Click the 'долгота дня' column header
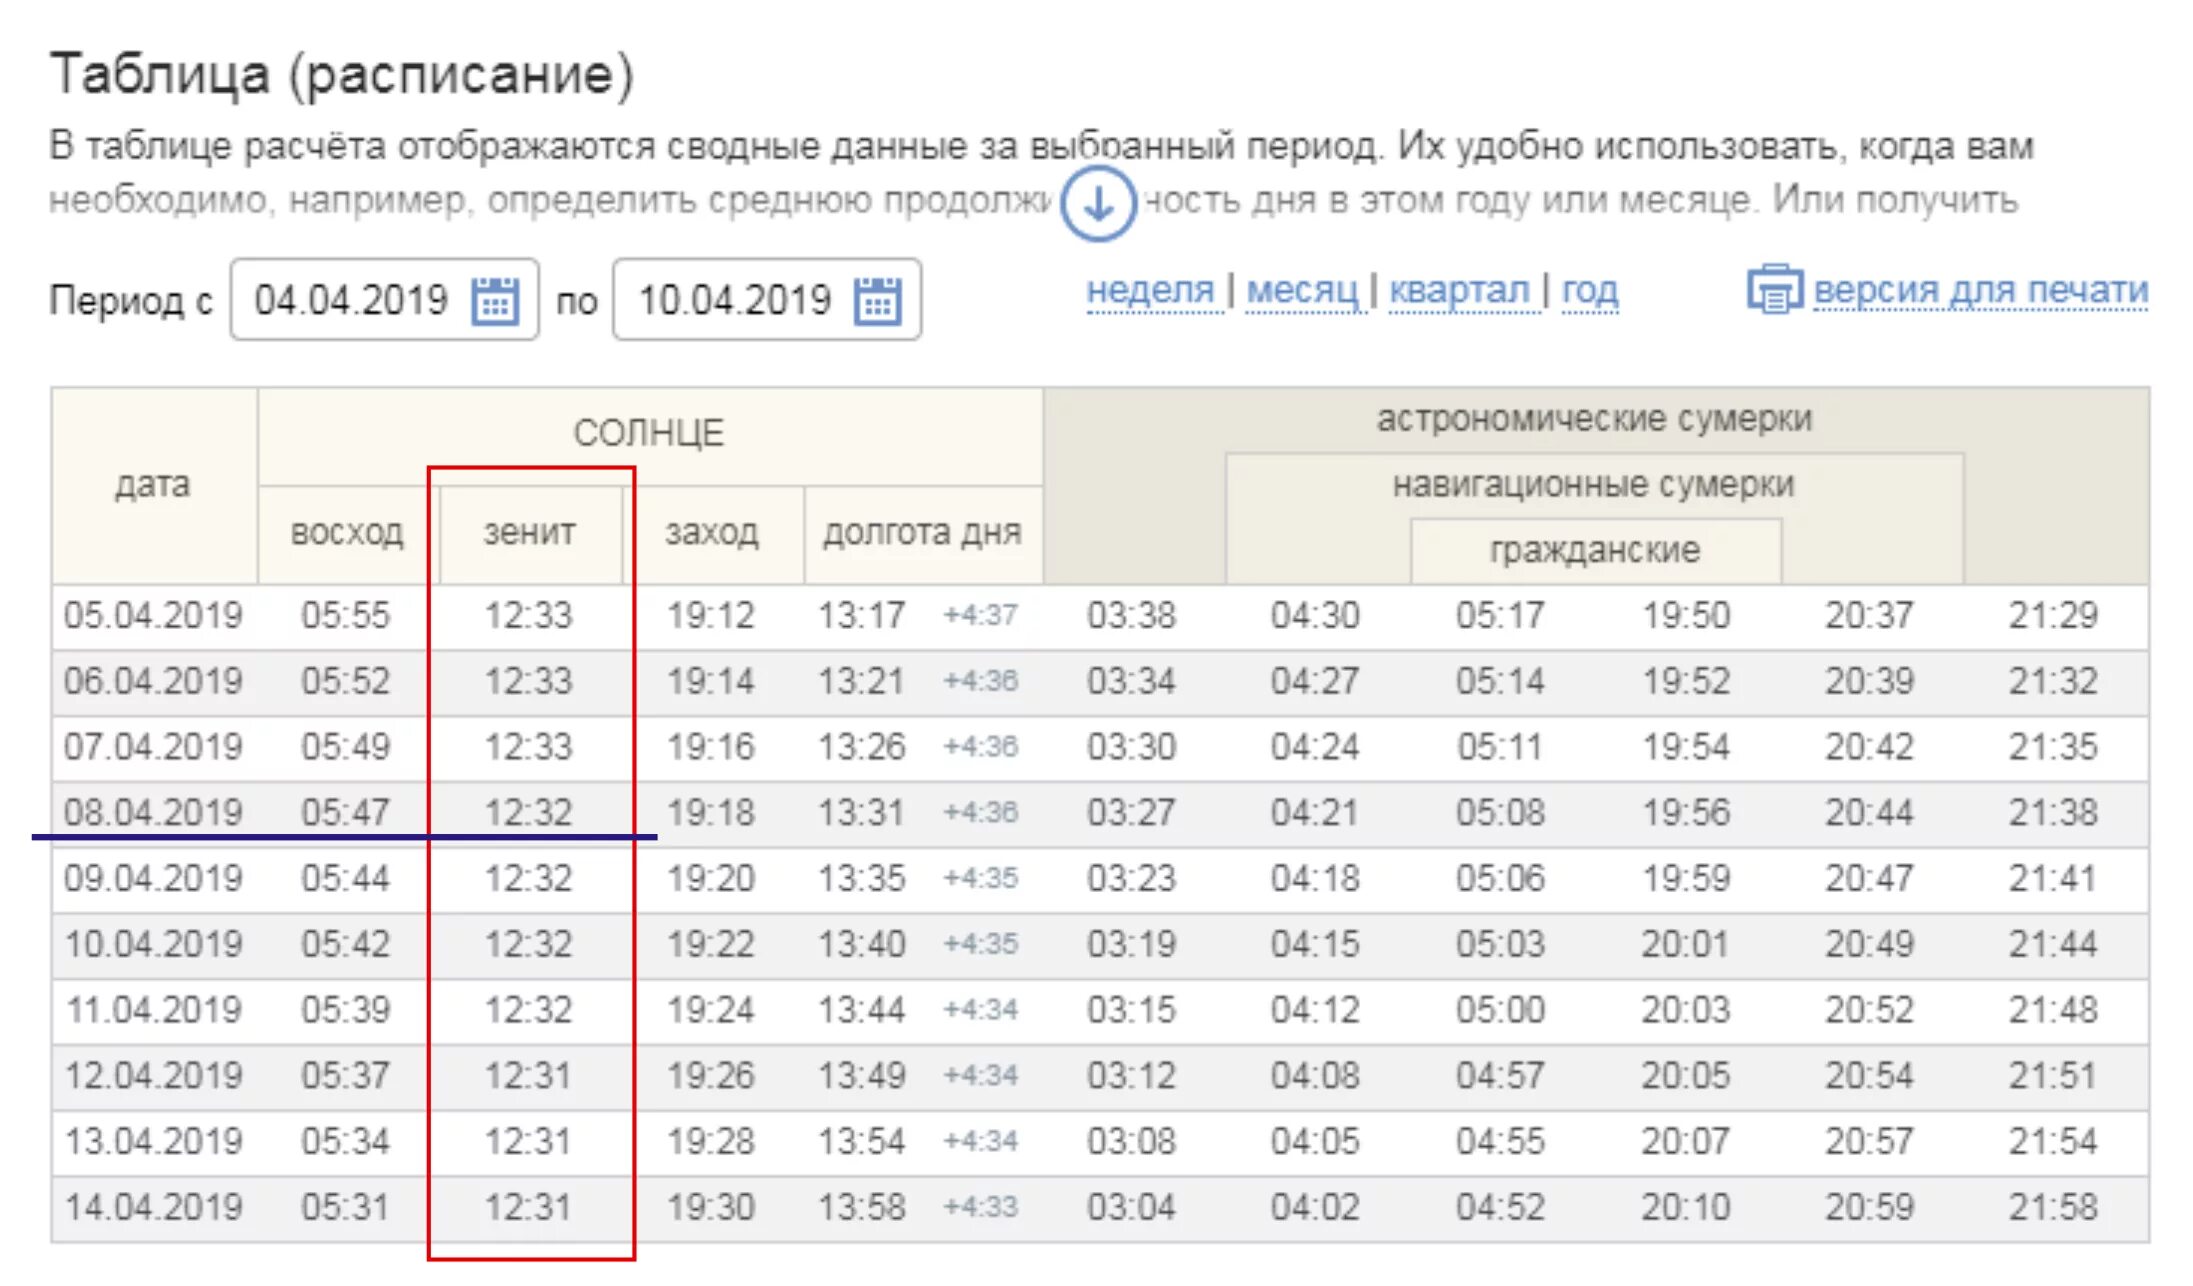Screen dimensions: 2193x1286 (922, 532)
